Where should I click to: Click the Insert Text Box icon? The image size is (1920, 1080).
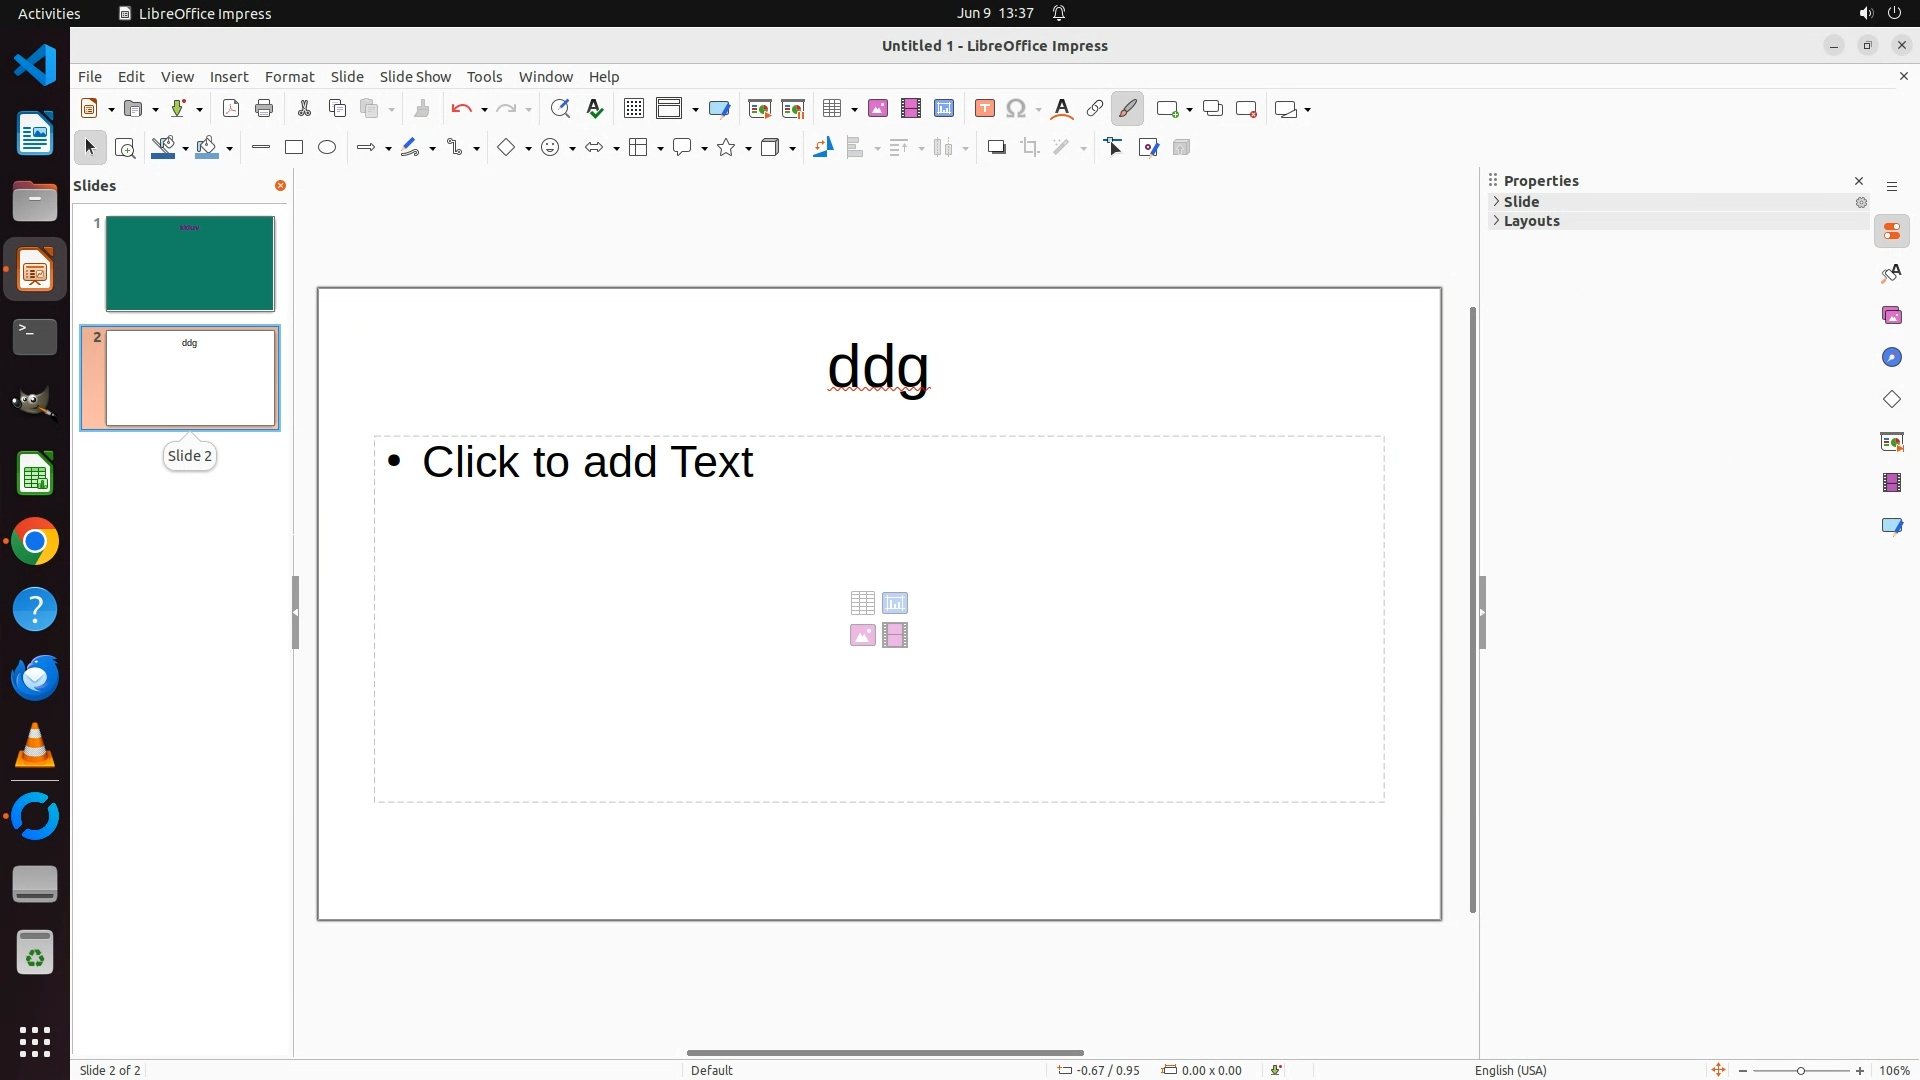pos(985,109)
